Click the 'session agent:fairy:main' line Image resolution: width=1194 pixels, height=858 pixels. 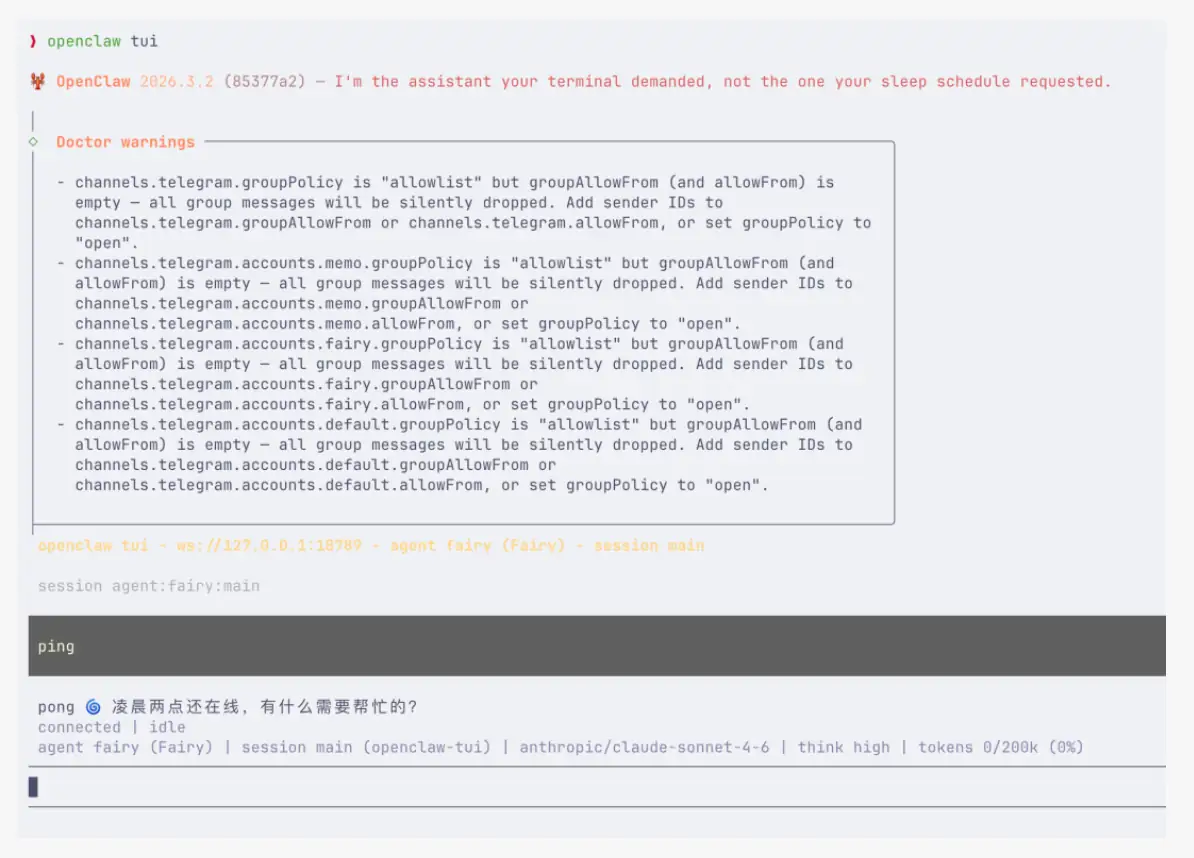click(149, 585)
